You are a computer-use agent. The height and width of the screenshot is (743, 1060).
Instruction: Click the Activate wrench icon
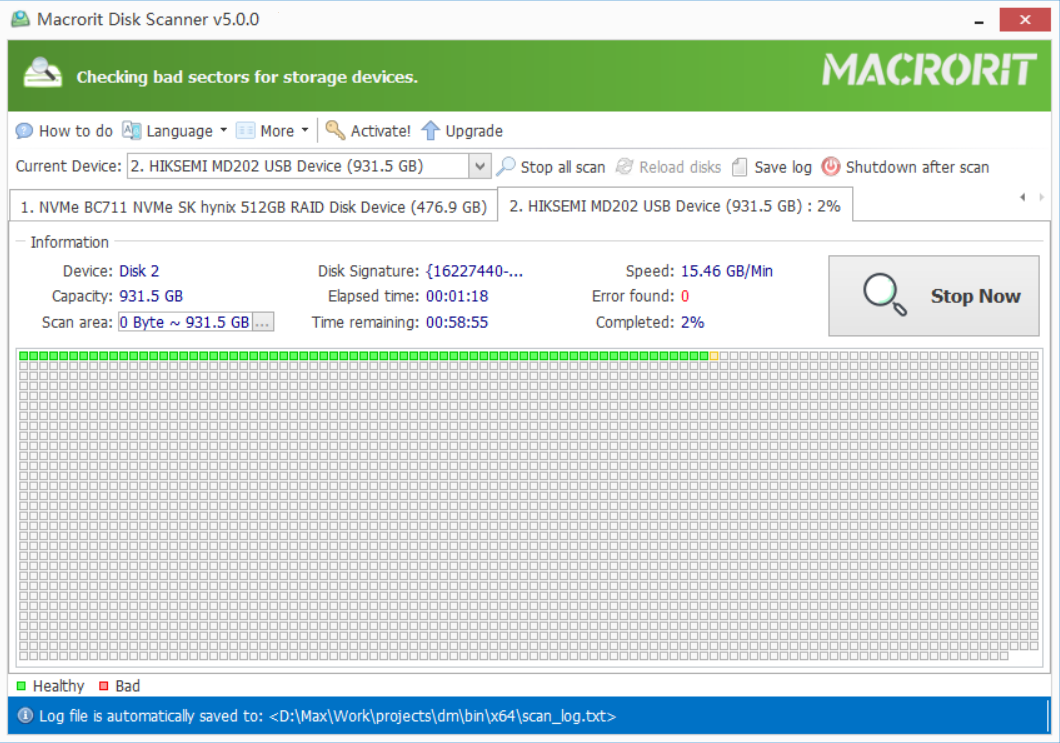(335, 130)
